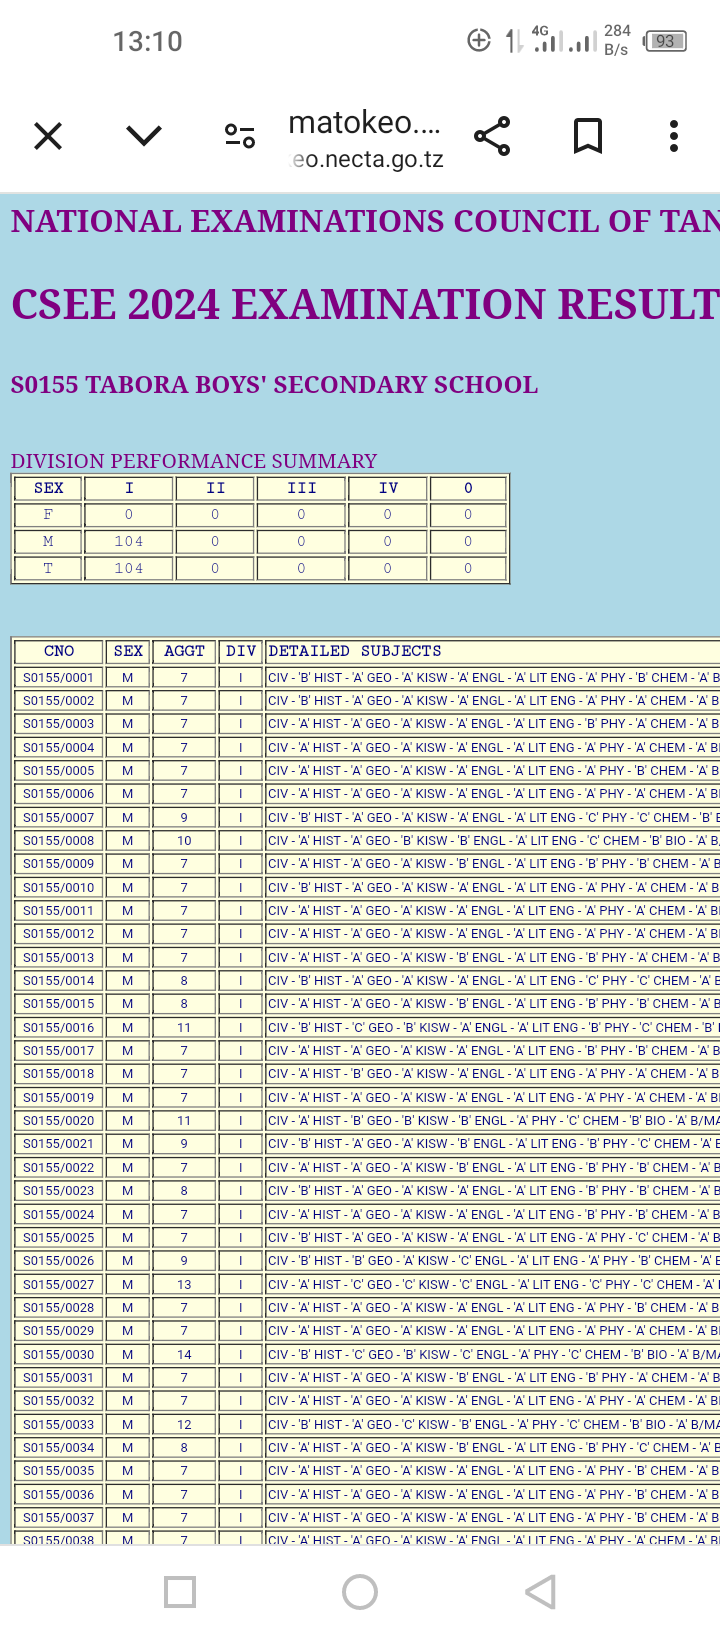Click DETAILED SUBJECTS column header
Image resolution: width=720 pixels, height=1640 pixels.
pyautogui.click(x=355, y=651)
